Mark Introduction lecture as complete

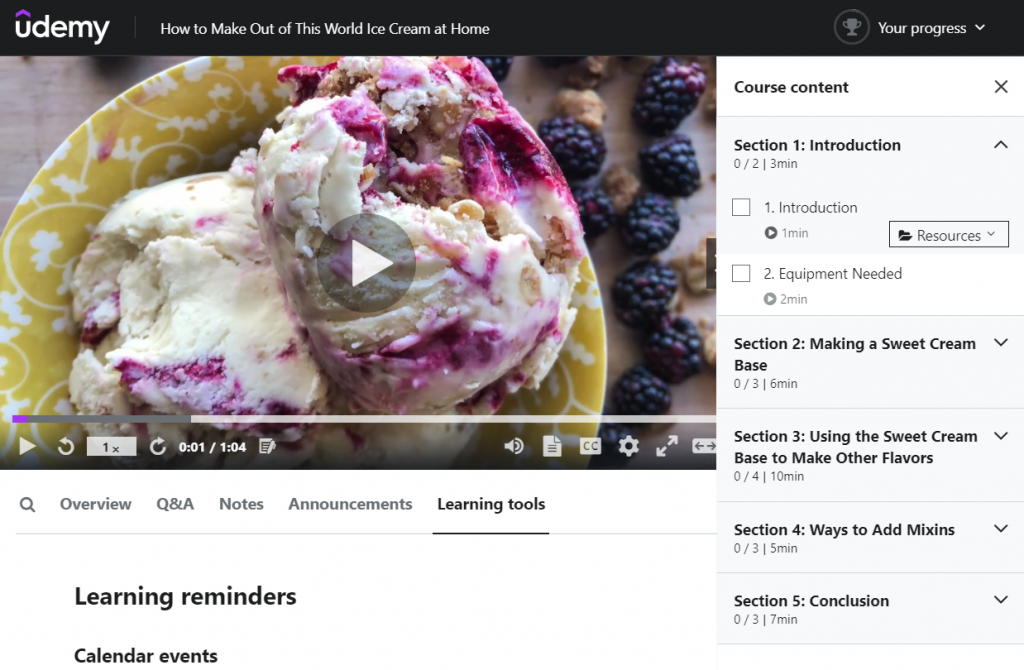(x=741, y=207)
